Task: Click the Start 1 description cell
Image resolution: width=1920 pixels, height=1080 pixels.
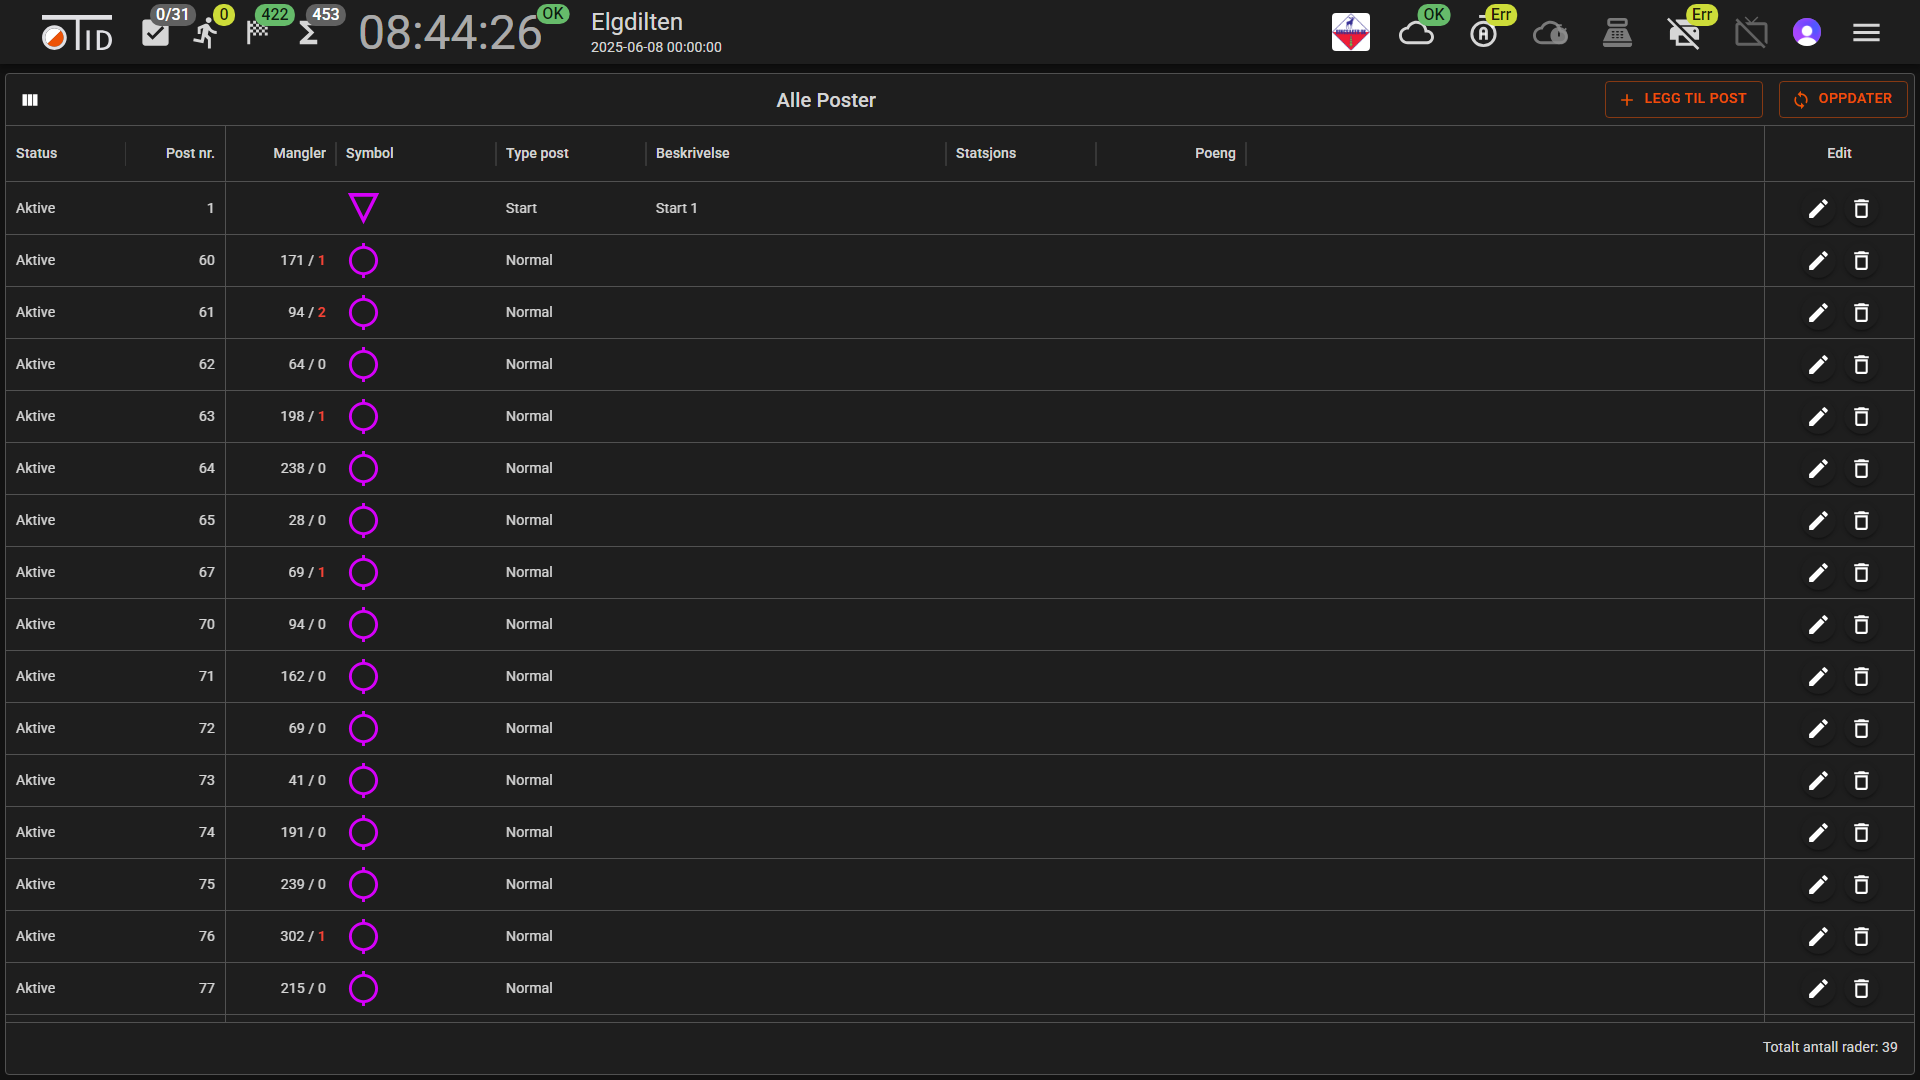Action: point(676,208)
